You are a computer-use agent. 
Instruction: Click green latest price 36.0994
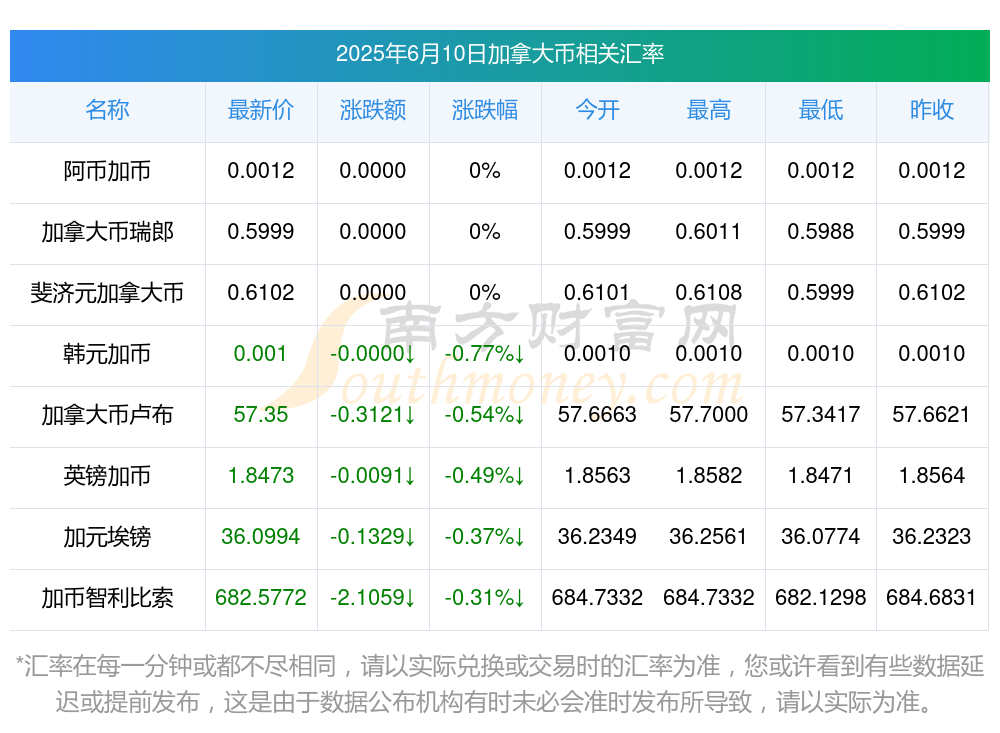(x=261, y=537)
